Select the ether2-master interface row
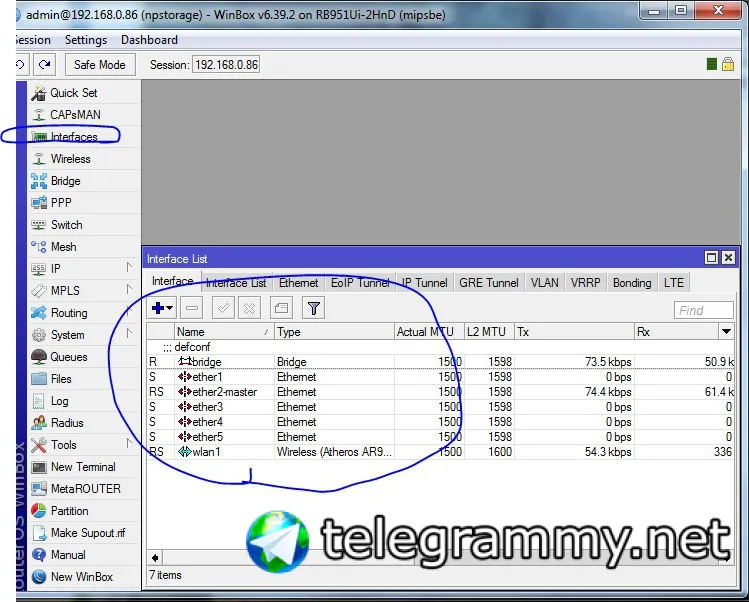The width and height of the screenshot is (749, 602). (440, 392)
